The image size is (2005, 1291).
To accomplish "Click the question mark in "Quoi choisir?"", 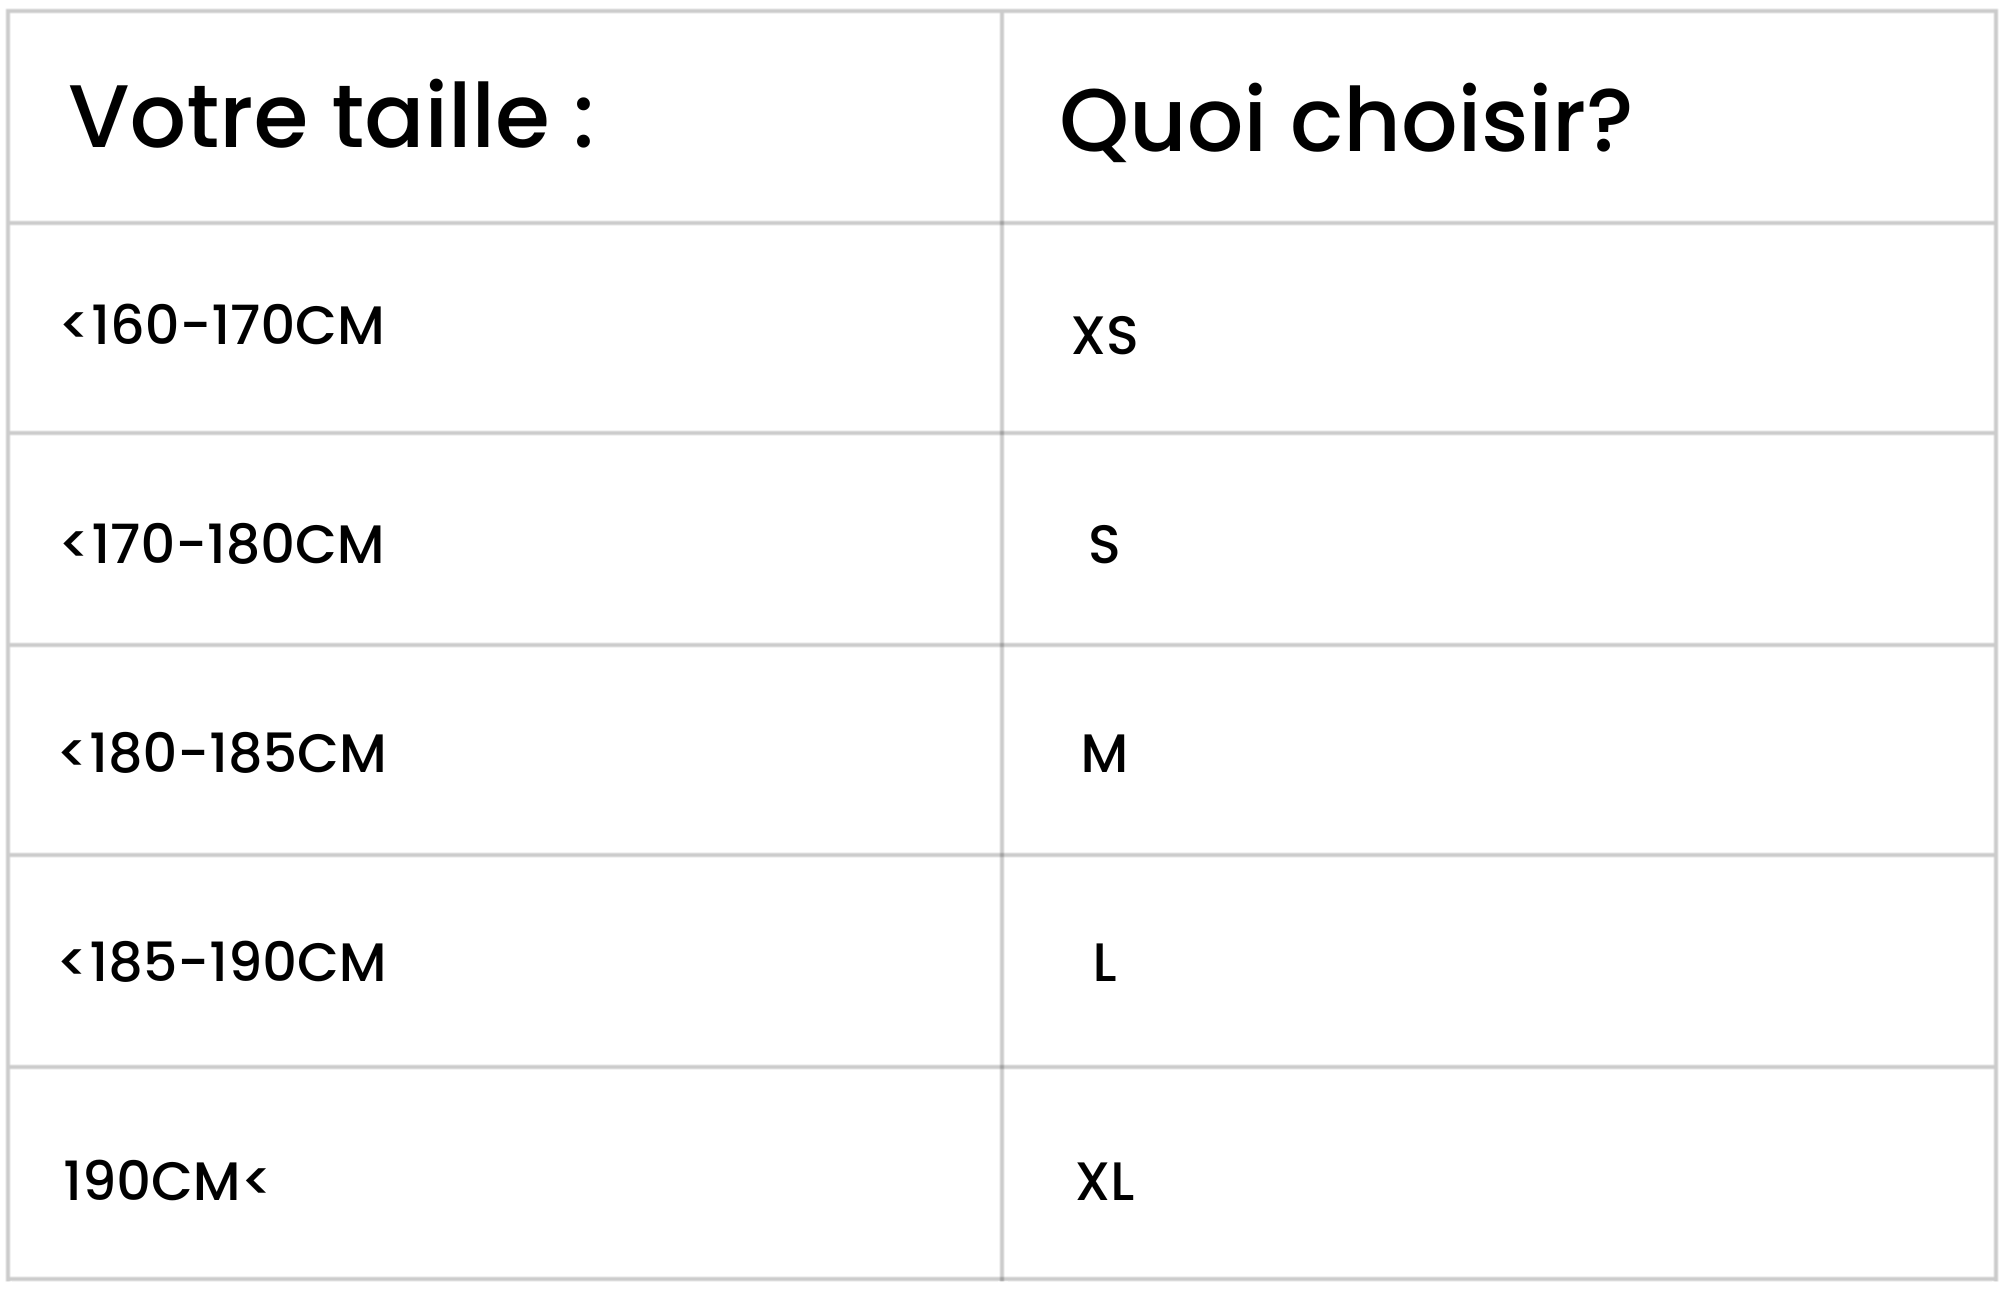I will coord(1608,120).
